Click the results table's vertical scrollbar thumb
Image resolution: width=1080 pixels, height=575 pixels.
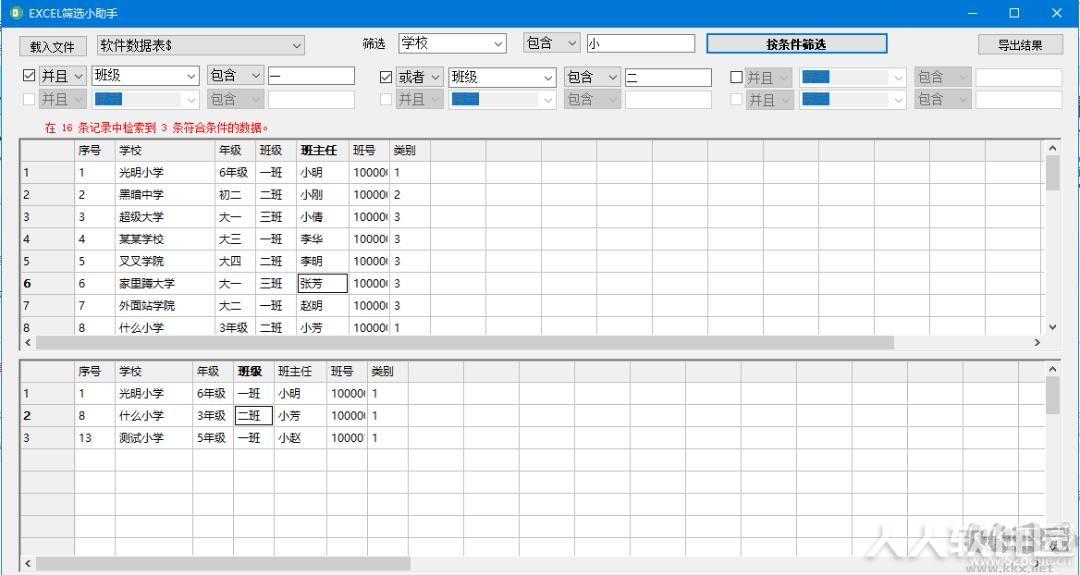coord(1052,396)
